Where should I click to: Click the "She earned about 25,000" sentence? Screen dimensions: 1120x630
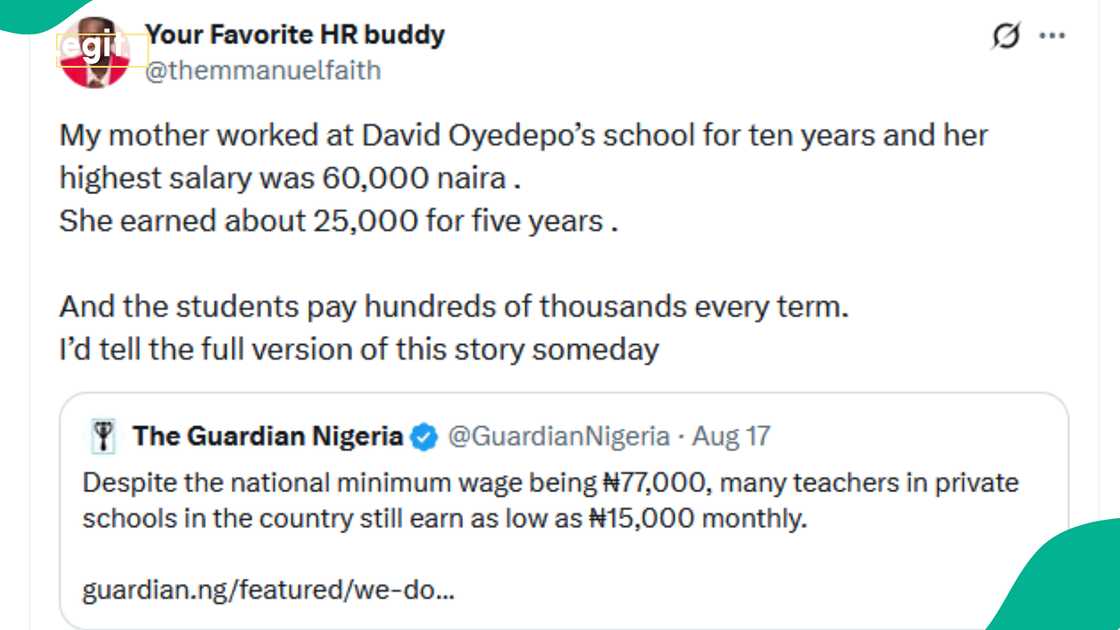[338, 221]
